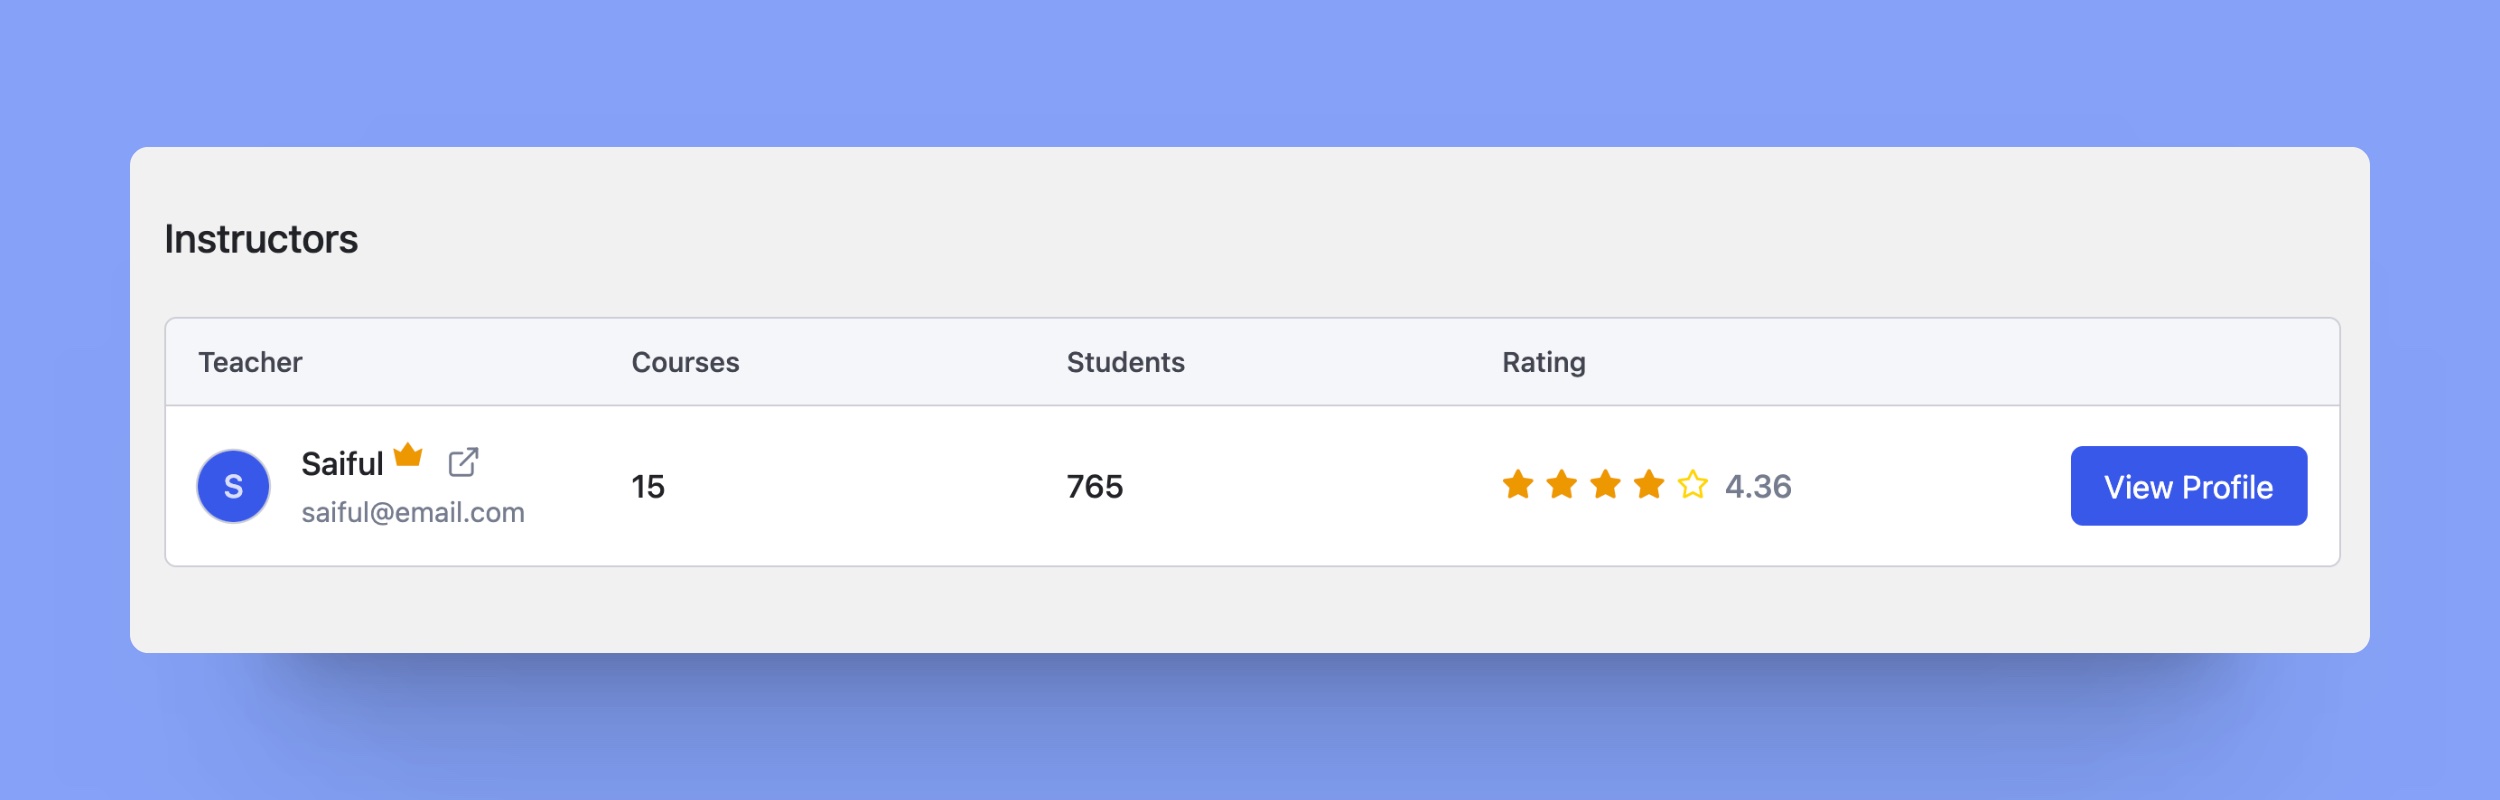The height and width of the screenshot is (800, 2500).
Task: Click the empty fifth rating star
Action: point(1693,485)
